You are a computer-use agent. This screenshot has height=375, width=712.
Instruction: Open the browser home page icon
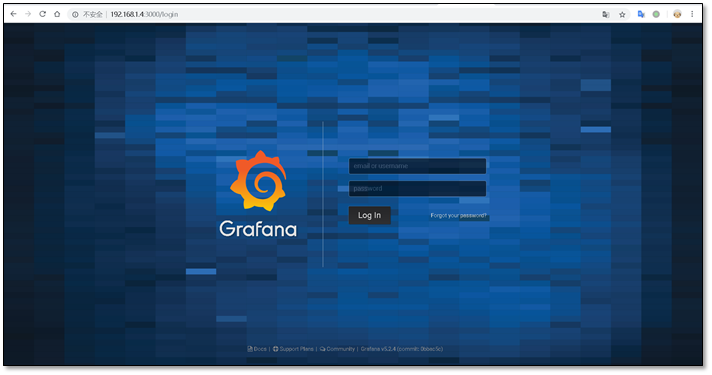pyautogui.click(x=57, y=14)
